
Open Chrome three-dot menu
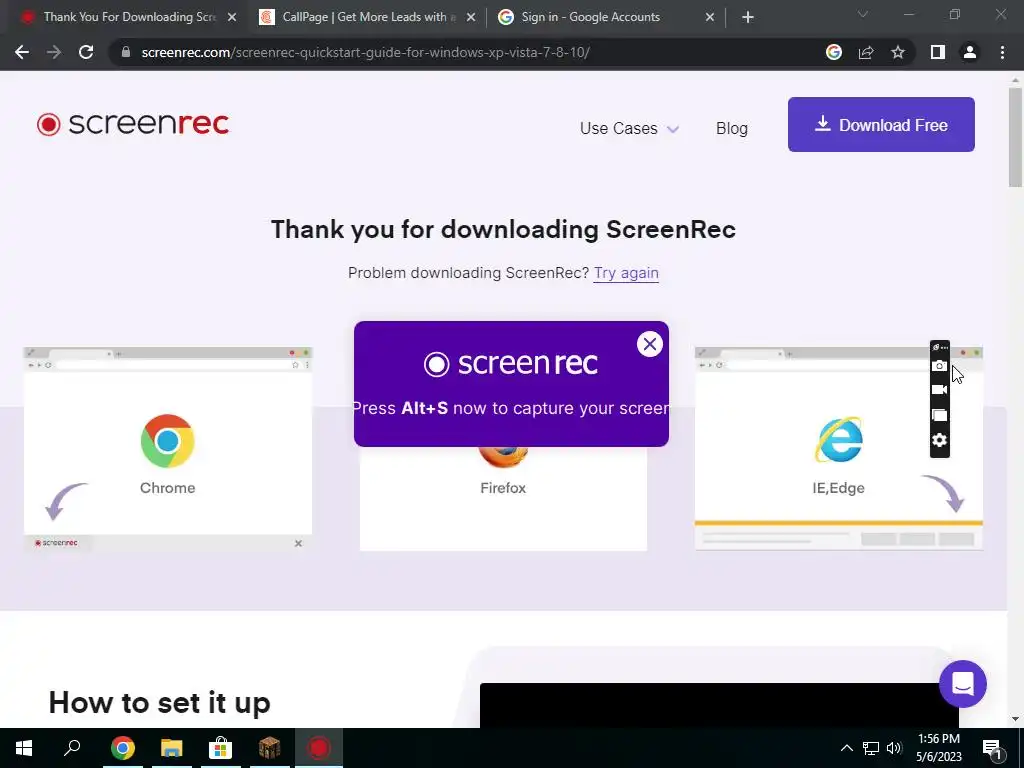(1002, 52)
